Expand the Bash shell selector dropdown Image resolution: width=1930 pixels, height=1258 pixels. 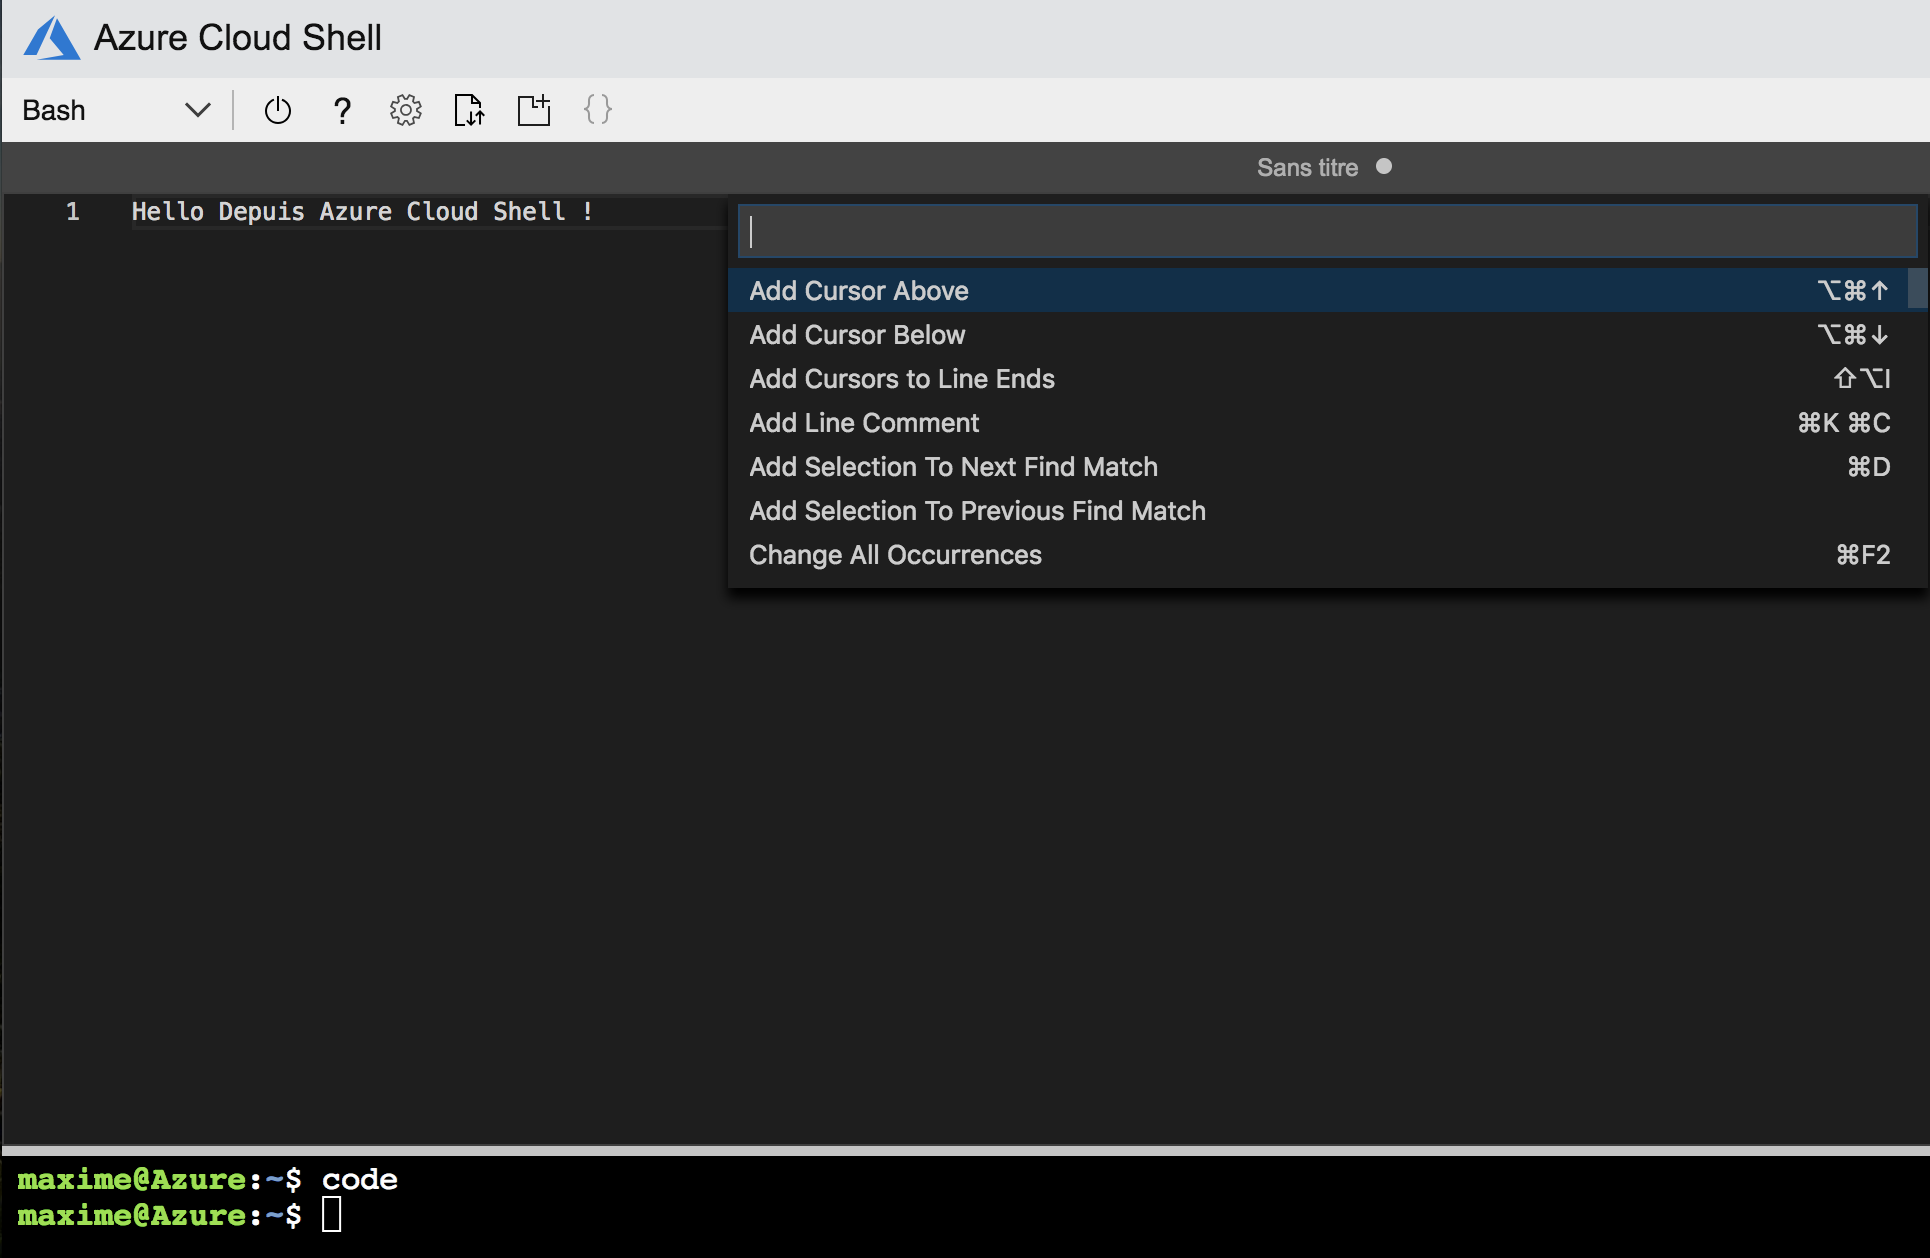[x=196, y=110]
